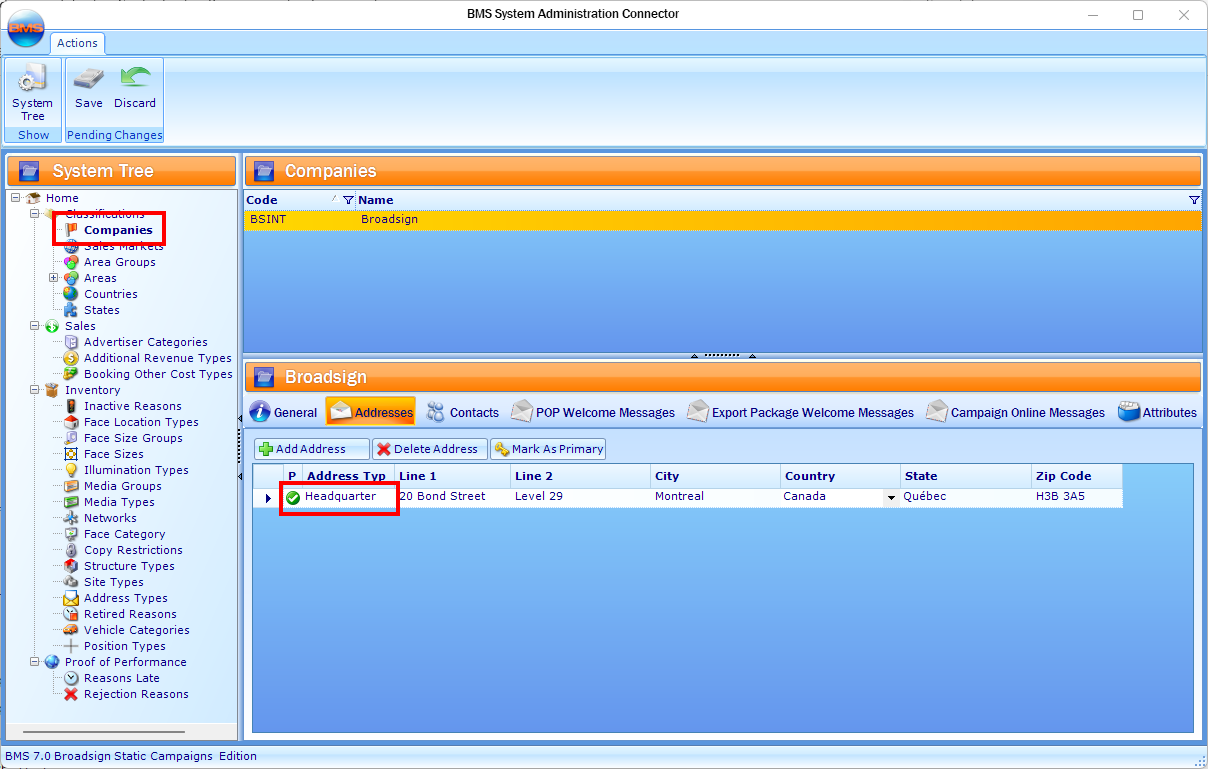Open Illumination Types
Screen dimensions: 1208x769
pyautogui.click(x=136, y=470)
